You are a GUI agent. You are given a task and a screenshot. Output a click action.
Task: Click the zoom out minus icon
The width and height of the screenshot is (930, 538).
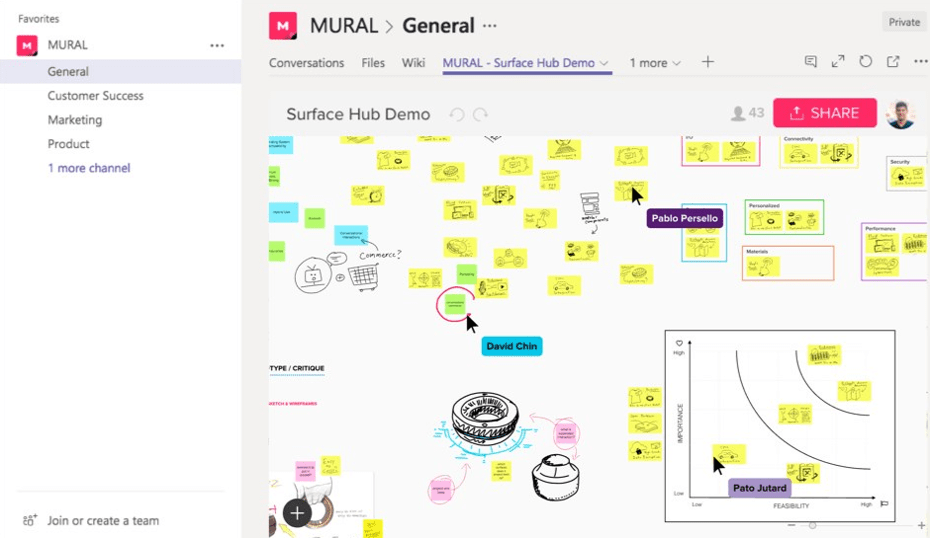click(x=791, y=525)
